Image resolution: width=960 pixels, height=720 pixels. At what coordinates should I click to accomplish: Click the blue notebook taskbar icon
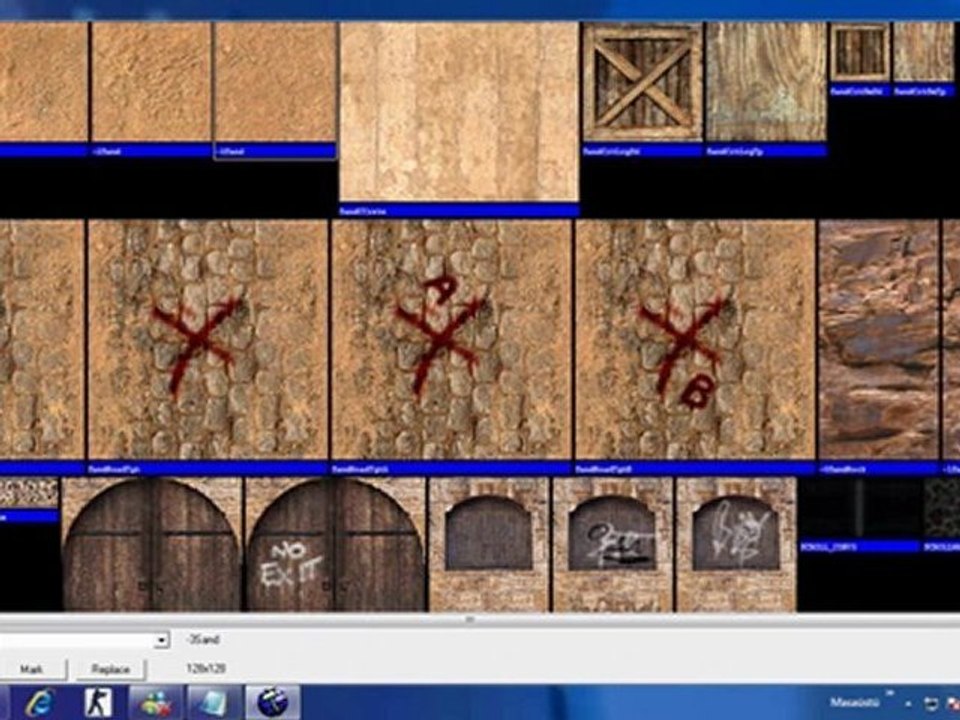pyautogui.click(x=213, y=703)
